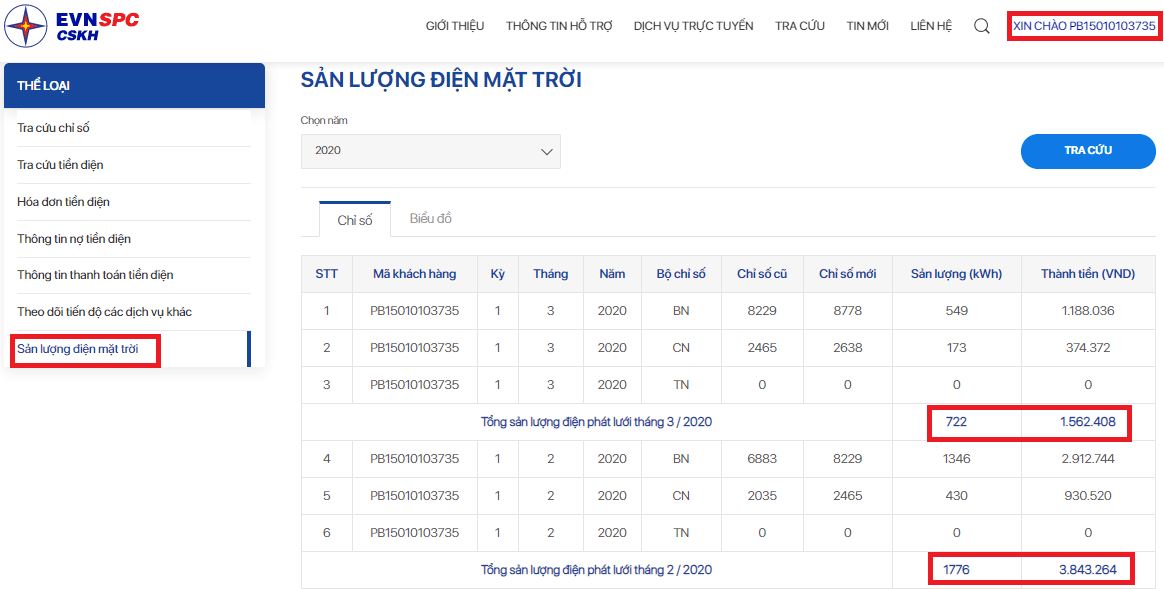Click total output 1776 for February

tap(956, 570)
